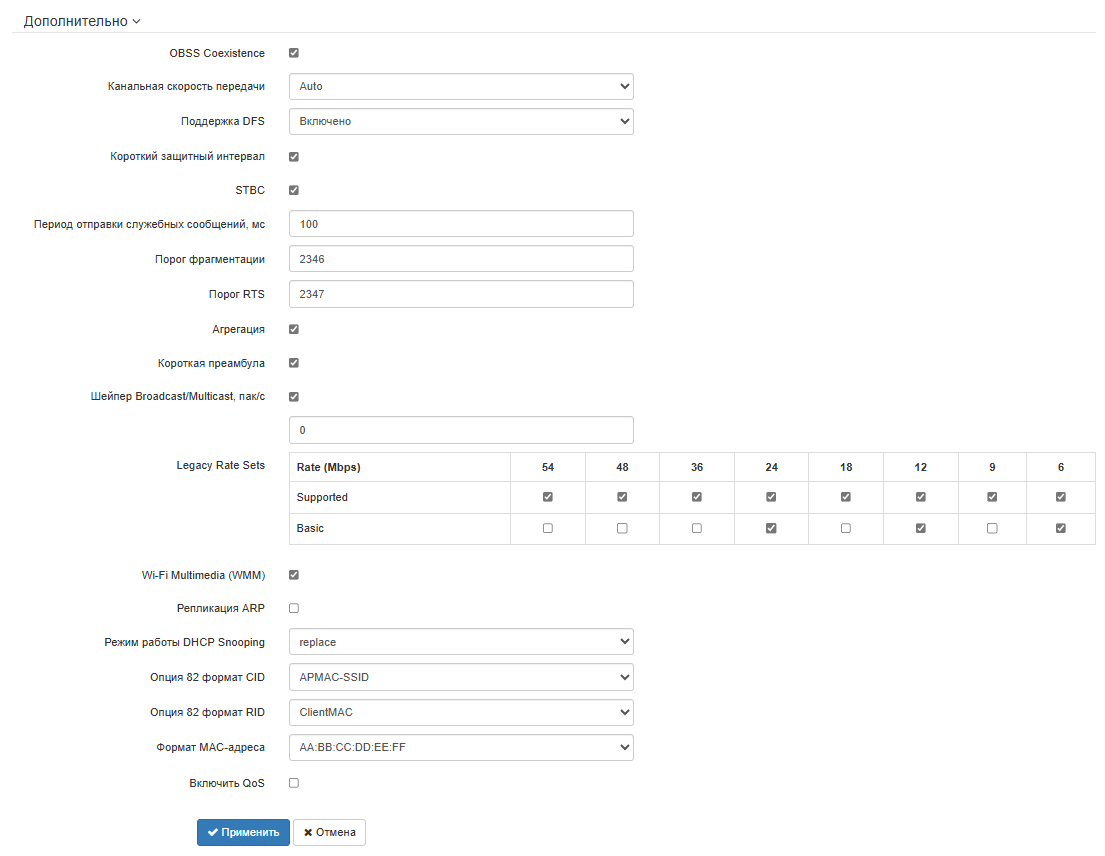
Task: Disable Basic rate 24 Mbps checkbox
Action: click(x=771, y=528)
